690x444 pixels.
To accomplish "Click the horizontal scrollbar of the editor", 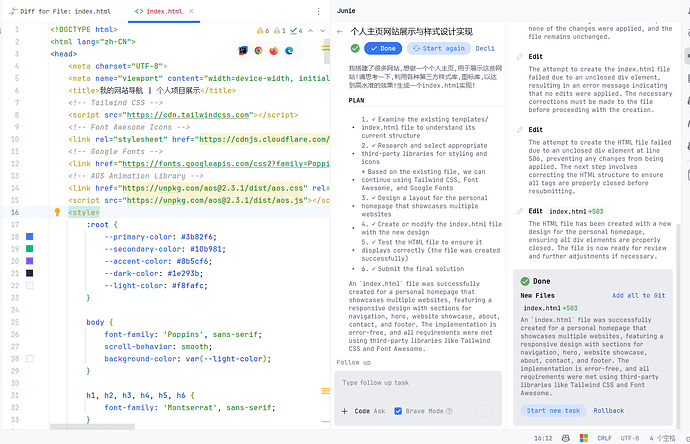I will click(92, 427).
